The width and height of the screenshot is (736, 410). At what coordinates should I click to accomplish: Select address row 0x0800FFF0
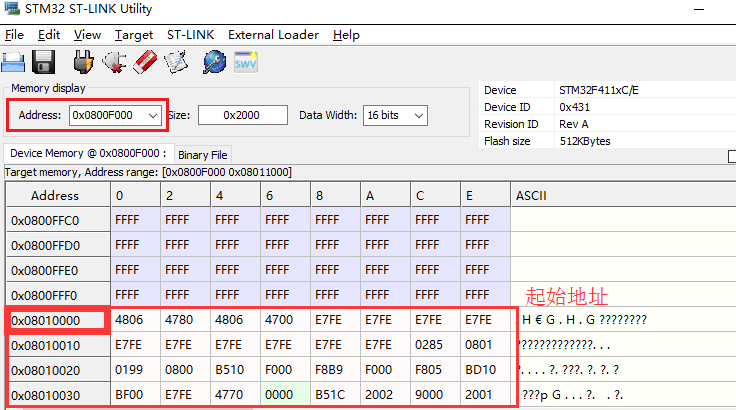pos(58,295)
